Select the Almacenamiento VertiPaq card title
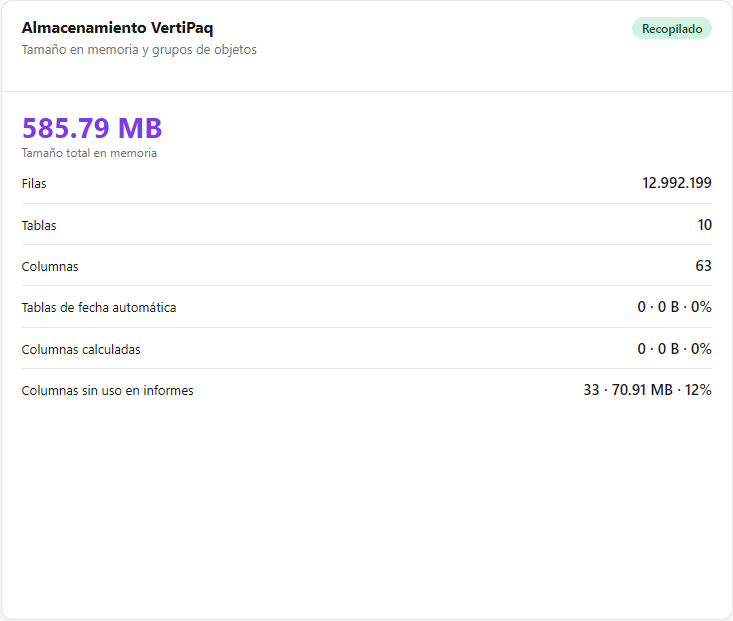The width and height of the screenshot is (733, 621). [117, 28]
